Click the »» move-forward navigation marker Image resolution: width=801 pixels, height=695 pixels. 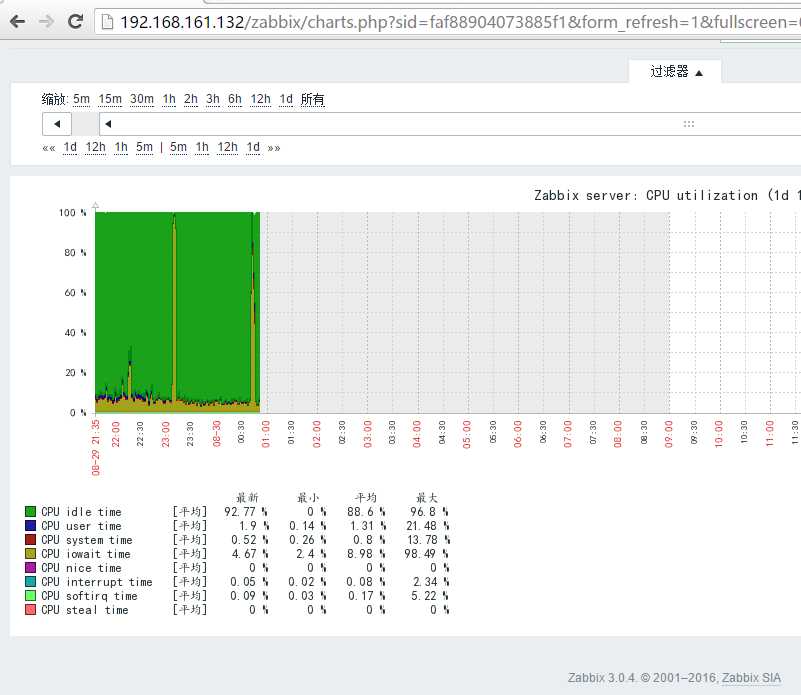pyautogui.click(x=274, y=148)
